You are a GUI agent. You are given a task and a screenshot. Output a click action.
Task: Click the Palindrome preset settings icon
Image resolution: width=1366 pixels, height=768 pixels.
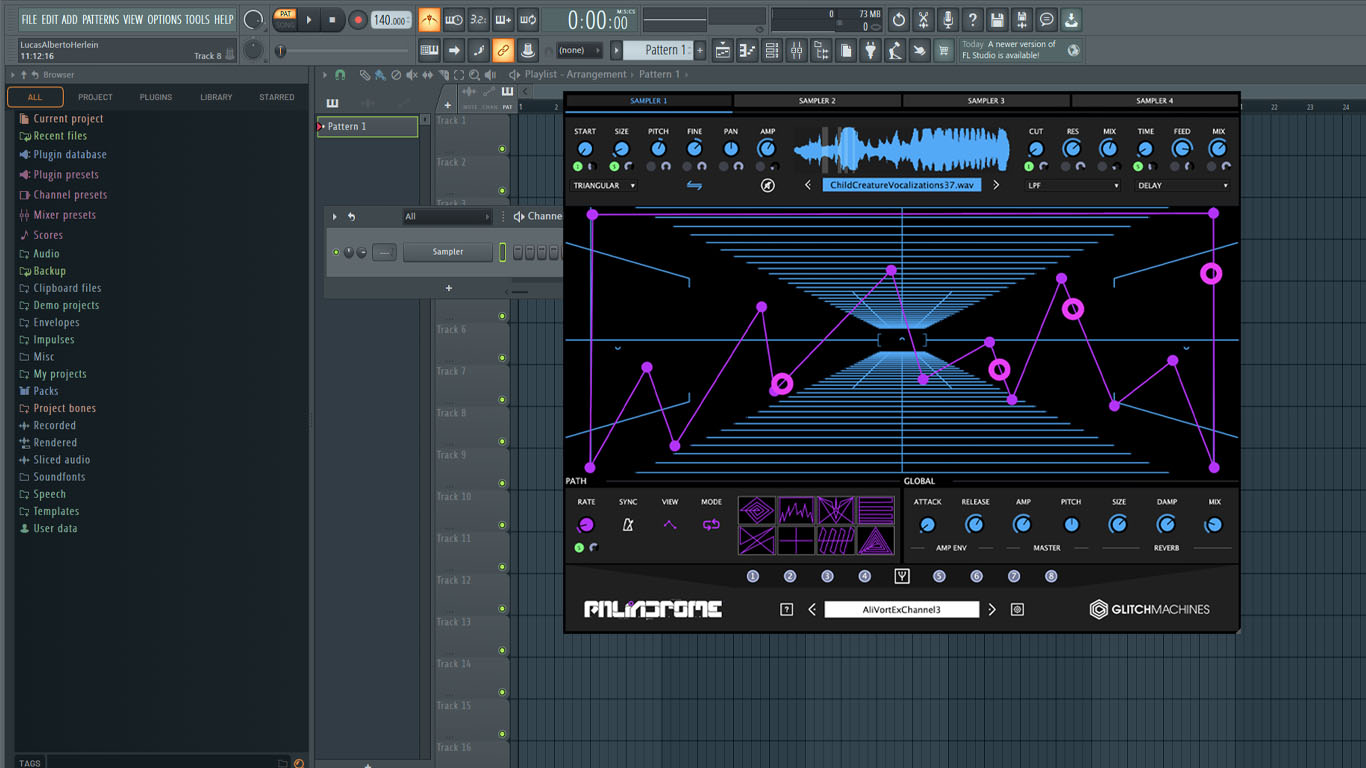[1017, 609]
